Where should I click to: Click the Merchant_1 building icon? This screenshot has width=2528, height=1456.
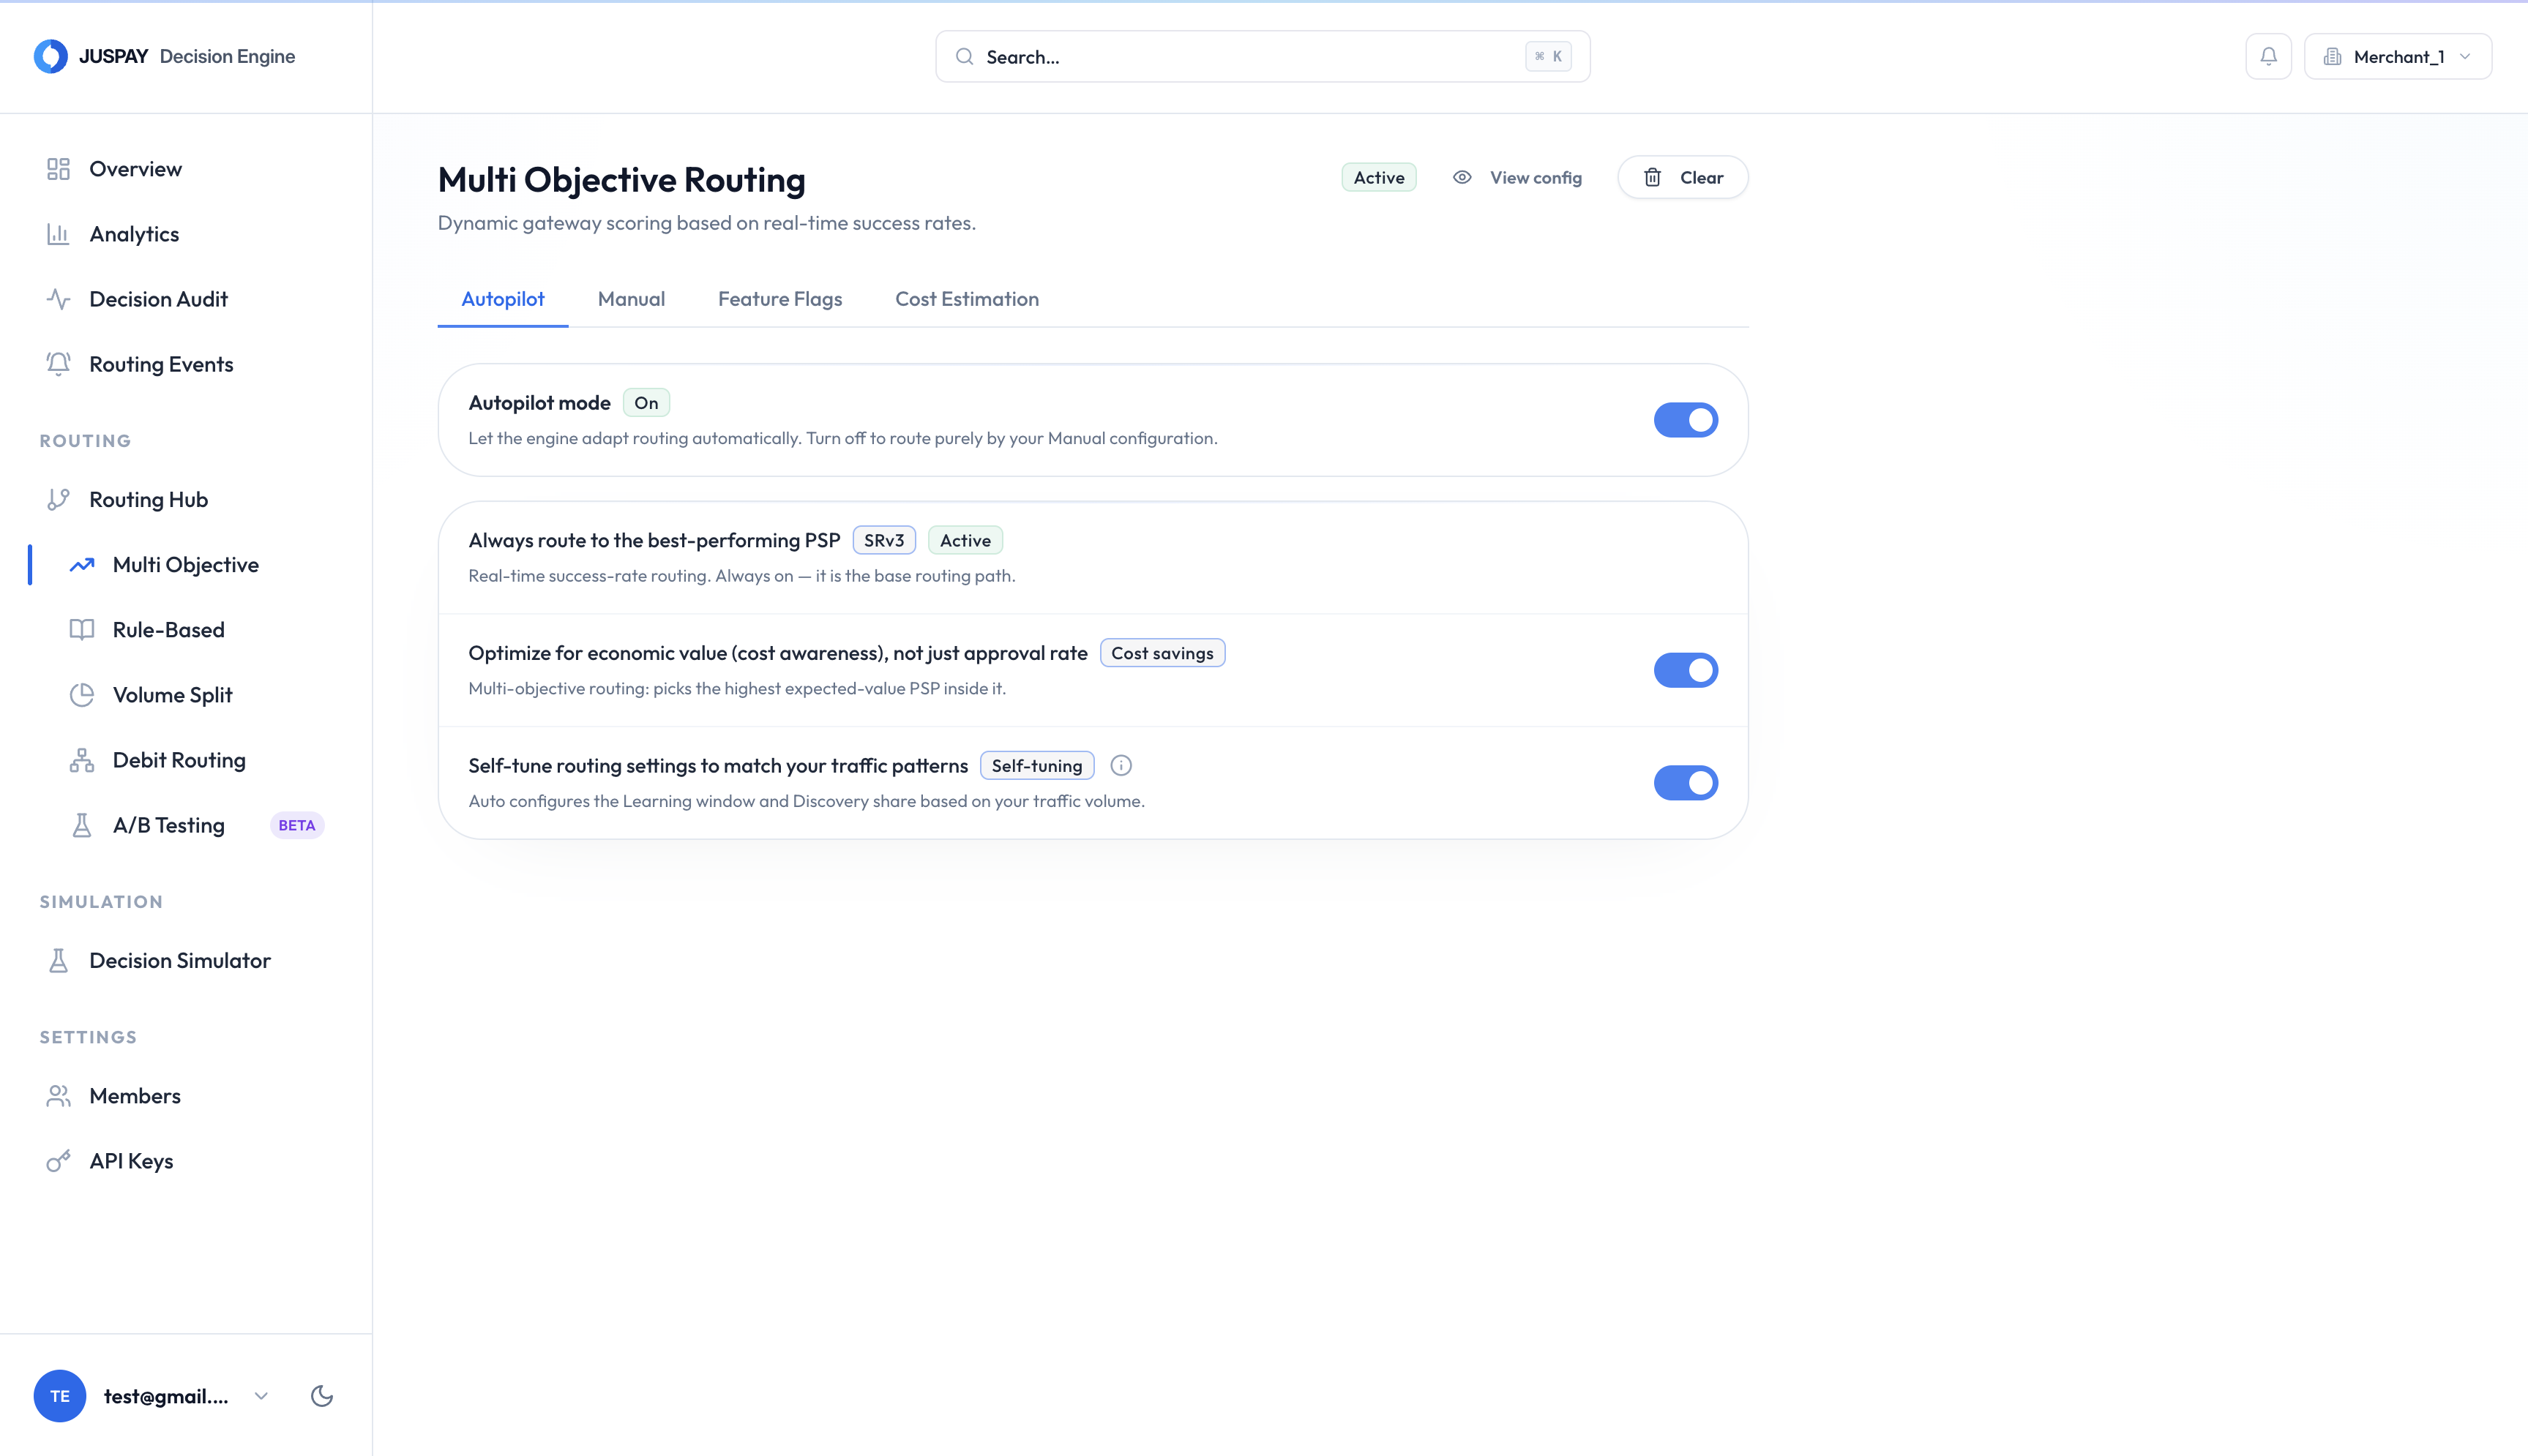(2332, 57)
